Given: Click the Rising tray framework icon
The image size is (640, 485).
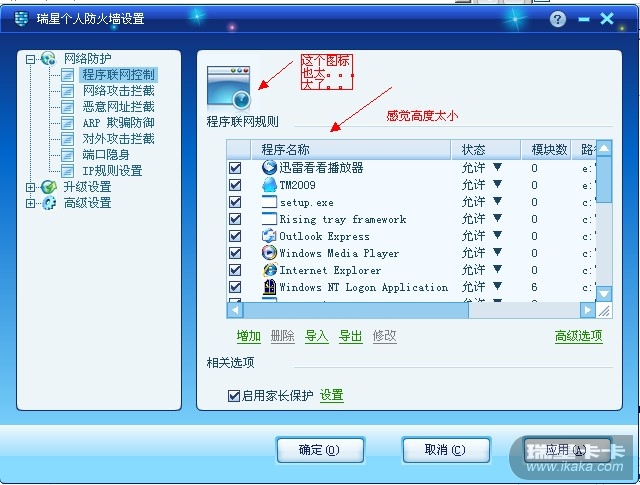Looking at the screenshot, I should [x=269, y=218].
